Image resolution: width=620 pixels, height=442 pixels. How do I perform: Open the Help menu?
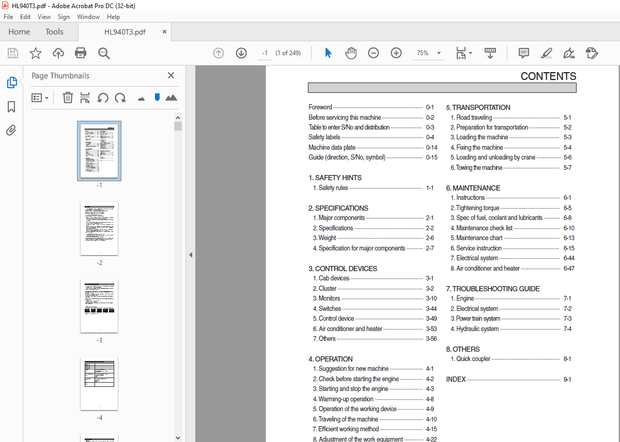(113, 17)
